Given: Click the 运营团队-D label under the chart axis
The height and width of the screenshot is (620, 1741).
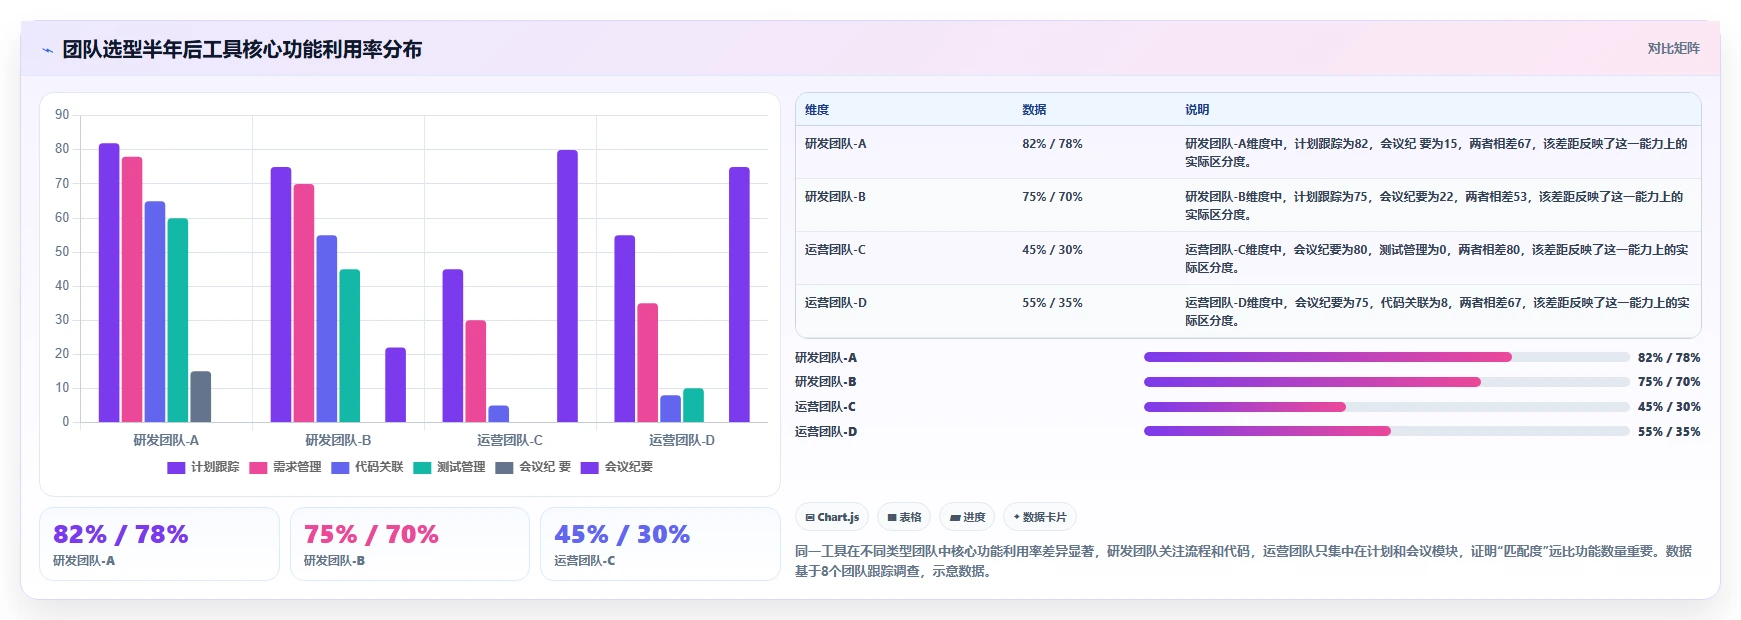Looking at the screenshot, I should (x=682, y=440).
